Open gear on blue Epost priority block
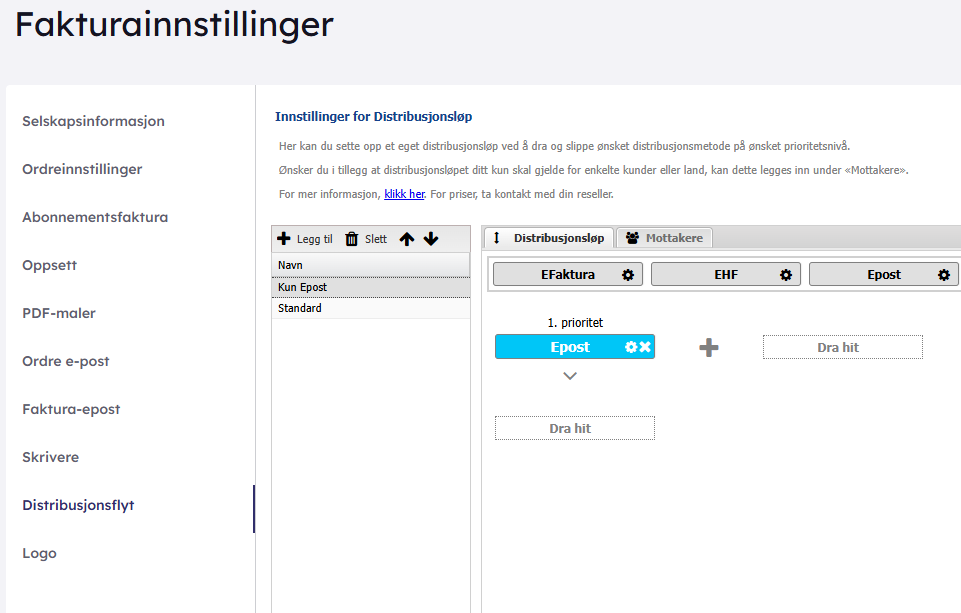This screenshot has height=613, width=961. [631, 347]
